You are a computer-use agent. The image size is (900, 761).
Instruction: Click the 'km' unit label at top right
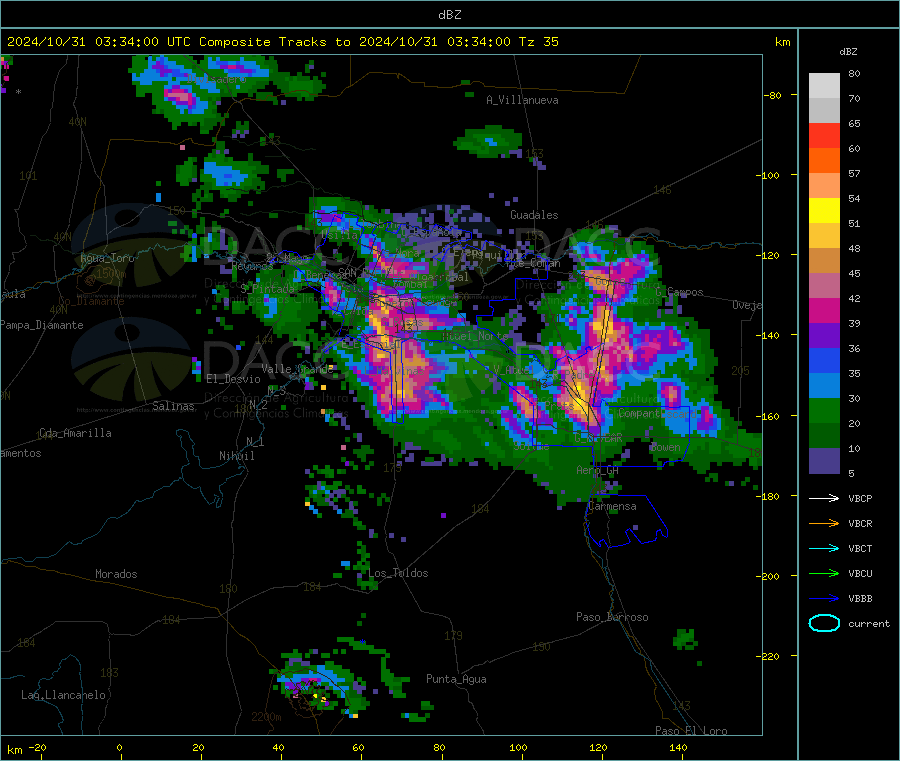782,42
